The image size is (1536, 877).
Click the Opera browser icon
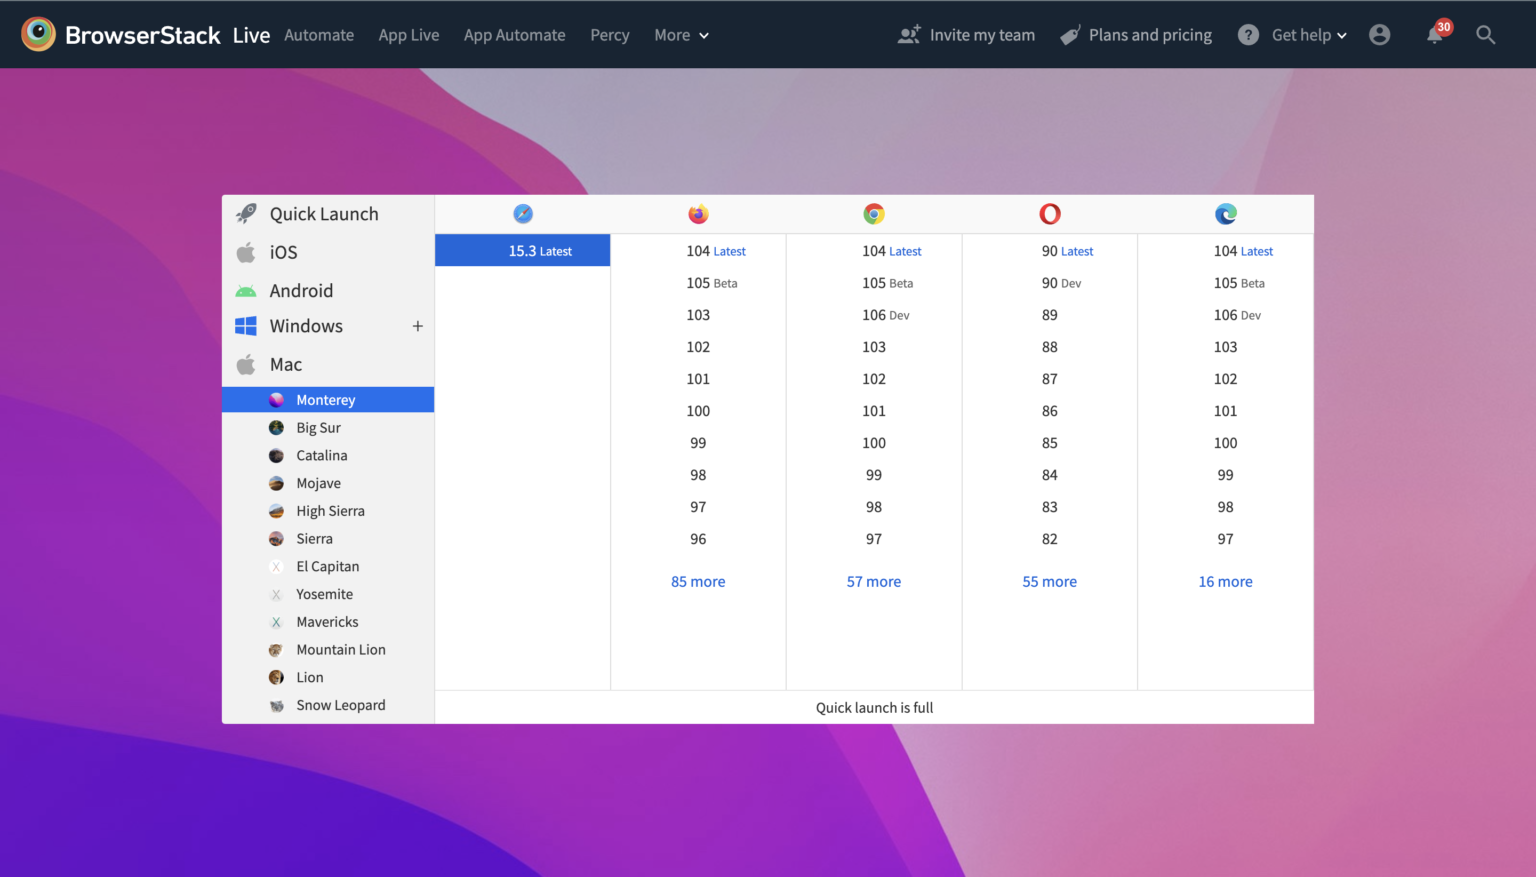1049,214
